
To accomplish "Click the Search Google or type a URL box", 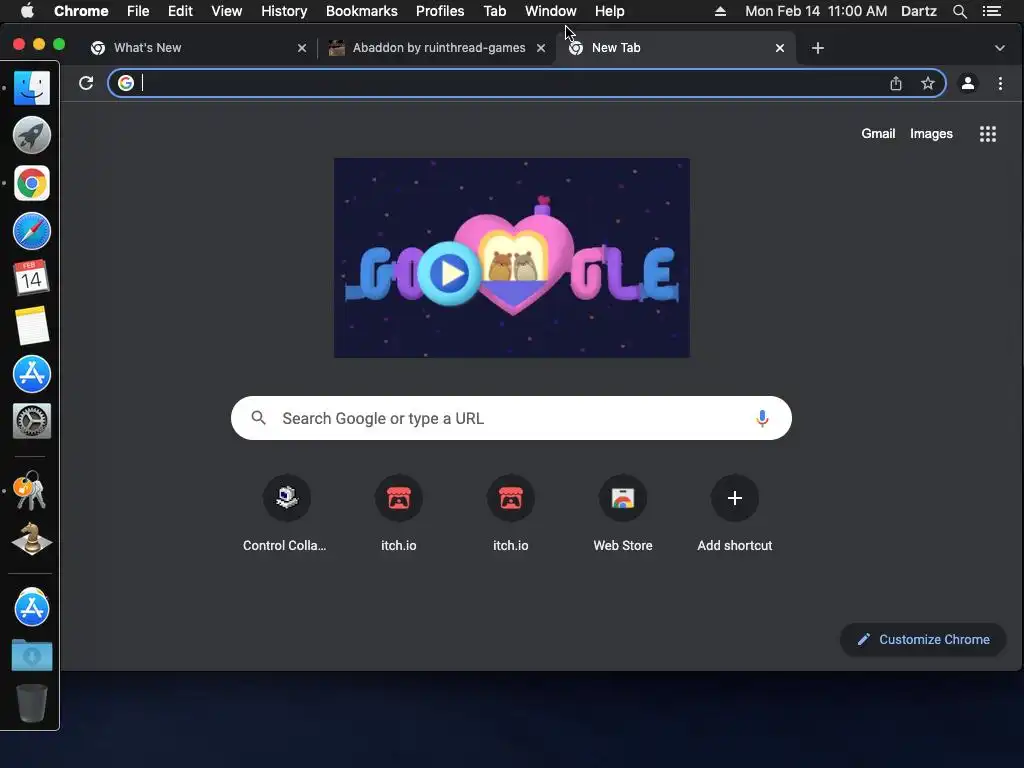I will tap(511, 418).
